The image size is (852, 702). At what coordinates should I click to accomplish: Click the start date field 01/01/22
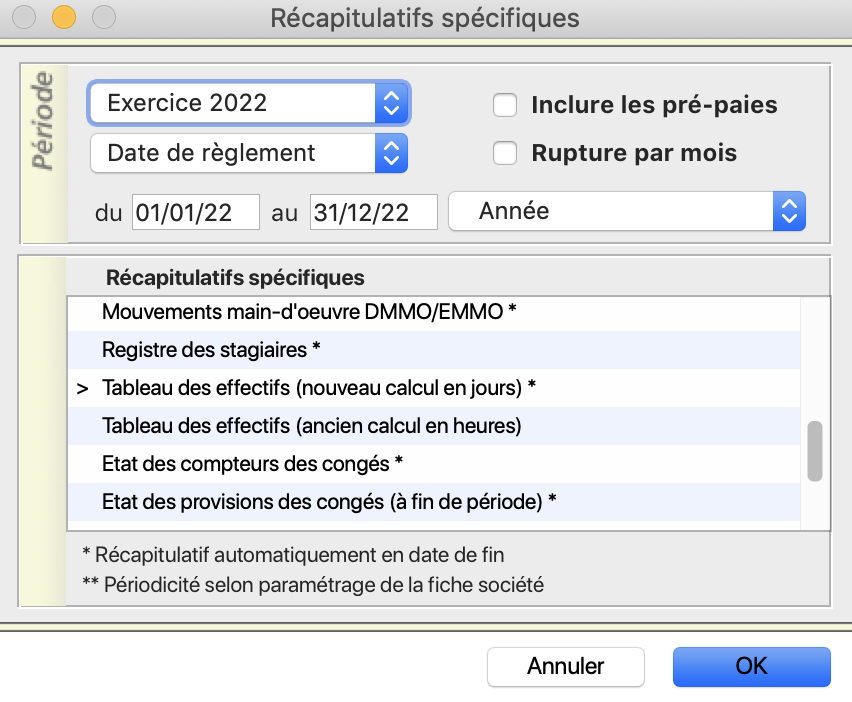click(196, 212)
